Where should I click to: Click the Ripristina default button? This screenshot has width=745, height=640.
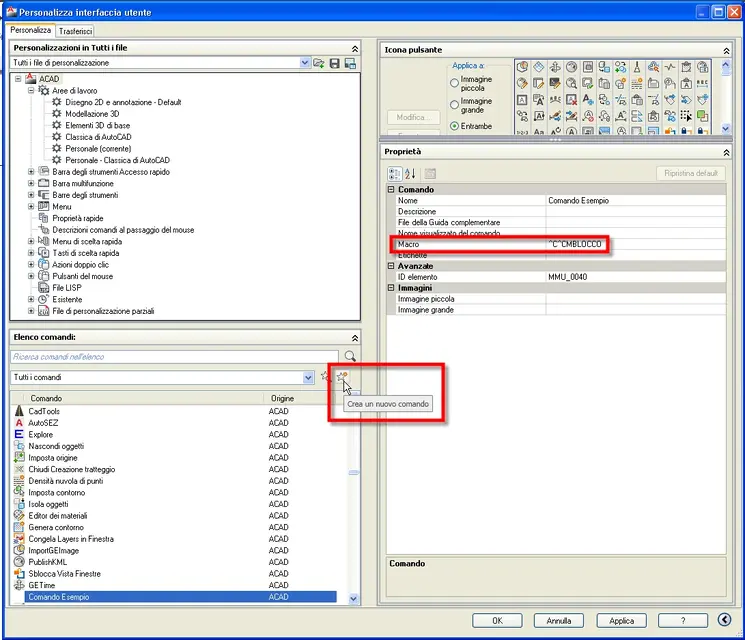(691, 173)
